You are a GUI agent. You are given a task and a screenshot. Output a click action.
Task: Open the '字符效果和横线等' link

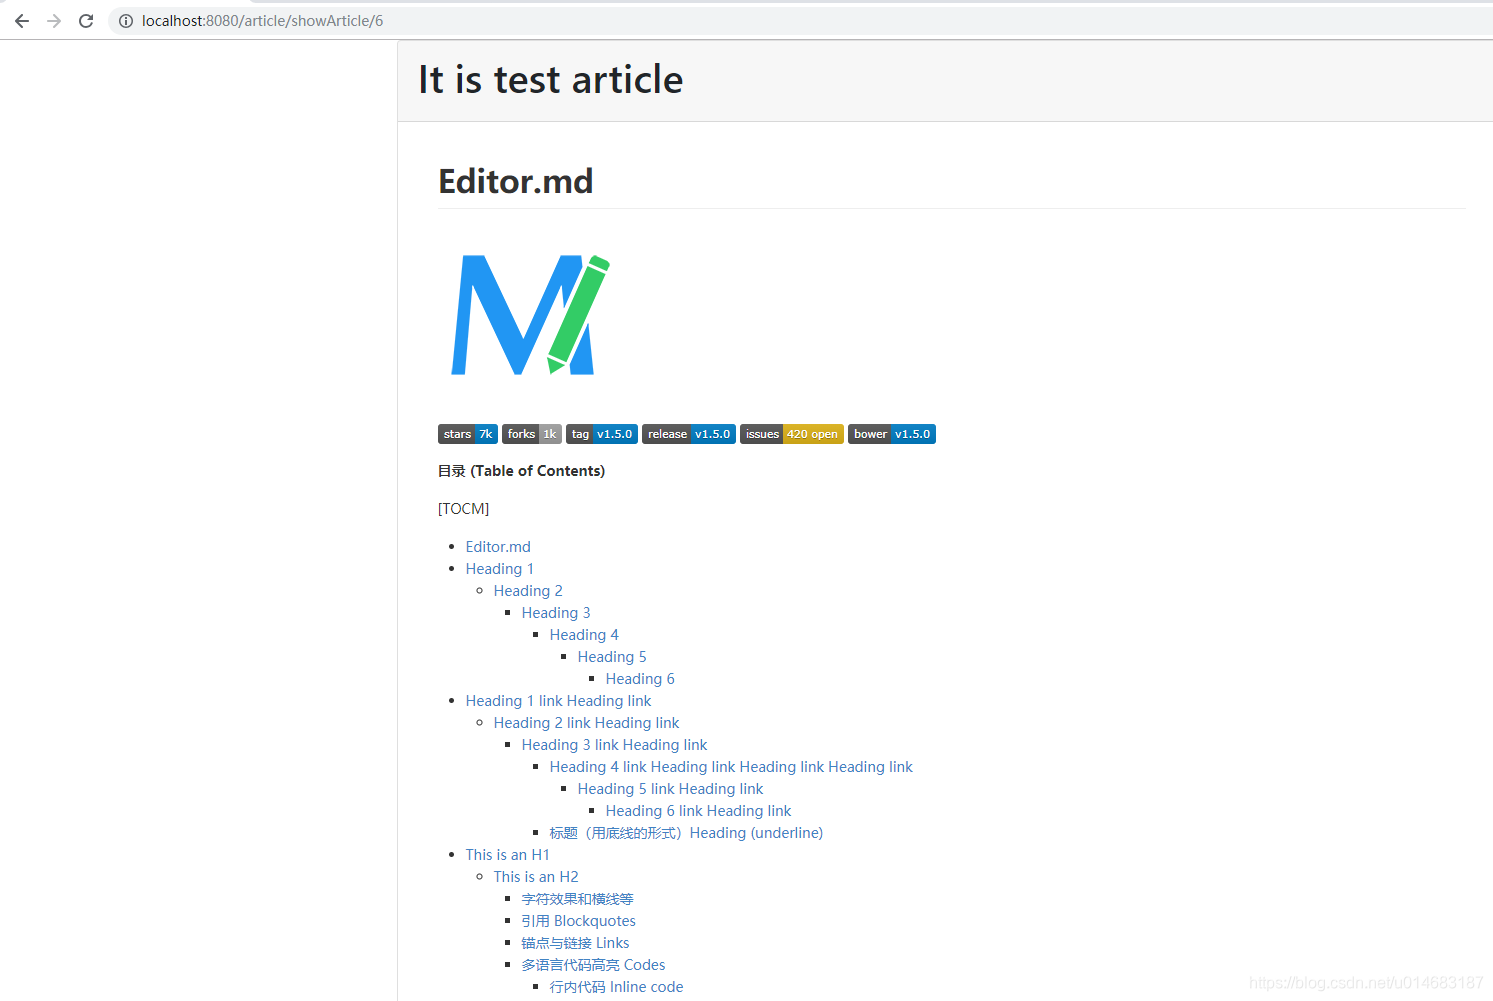(577, 899)
